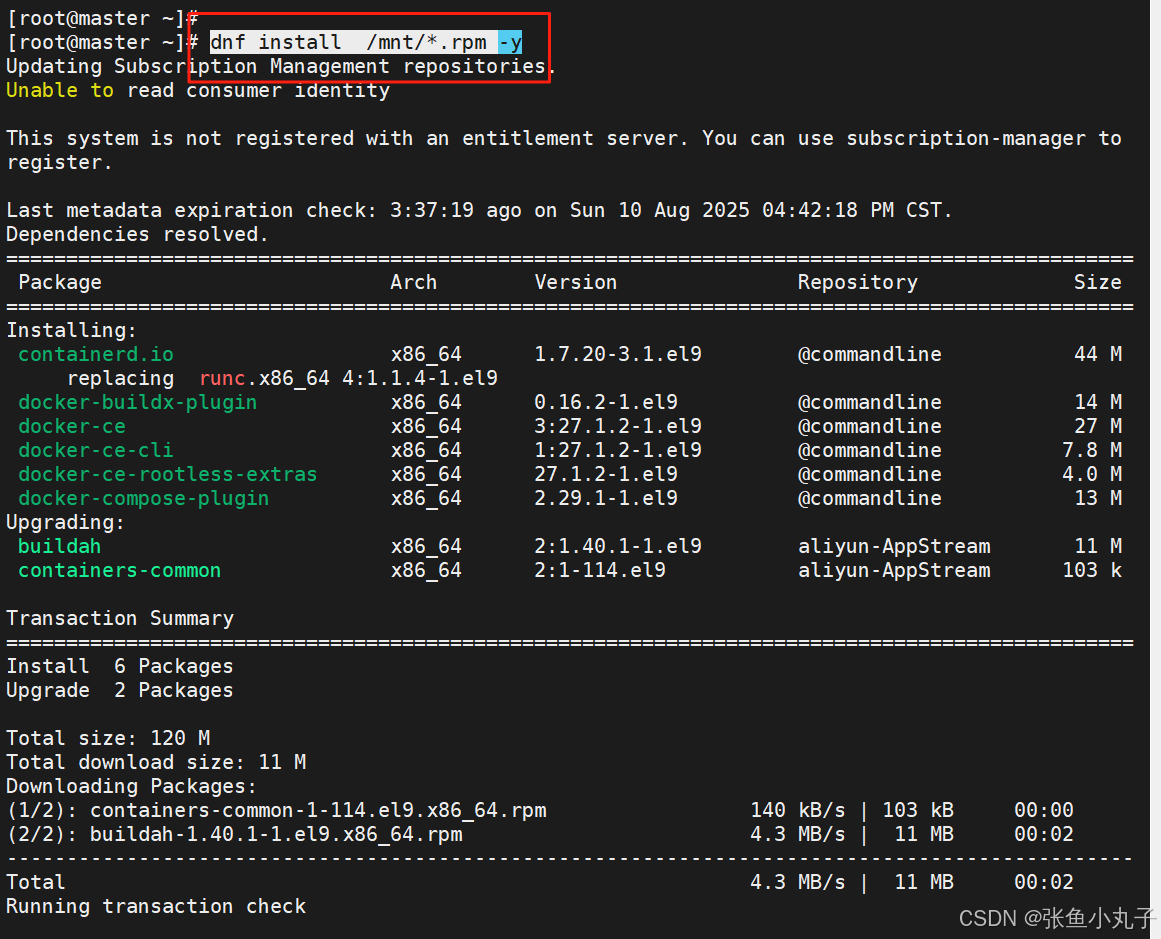Click the 44 M size value
Viewport: 1161px width, 939px height.
pyautogui.click(x=1098, y=354)
